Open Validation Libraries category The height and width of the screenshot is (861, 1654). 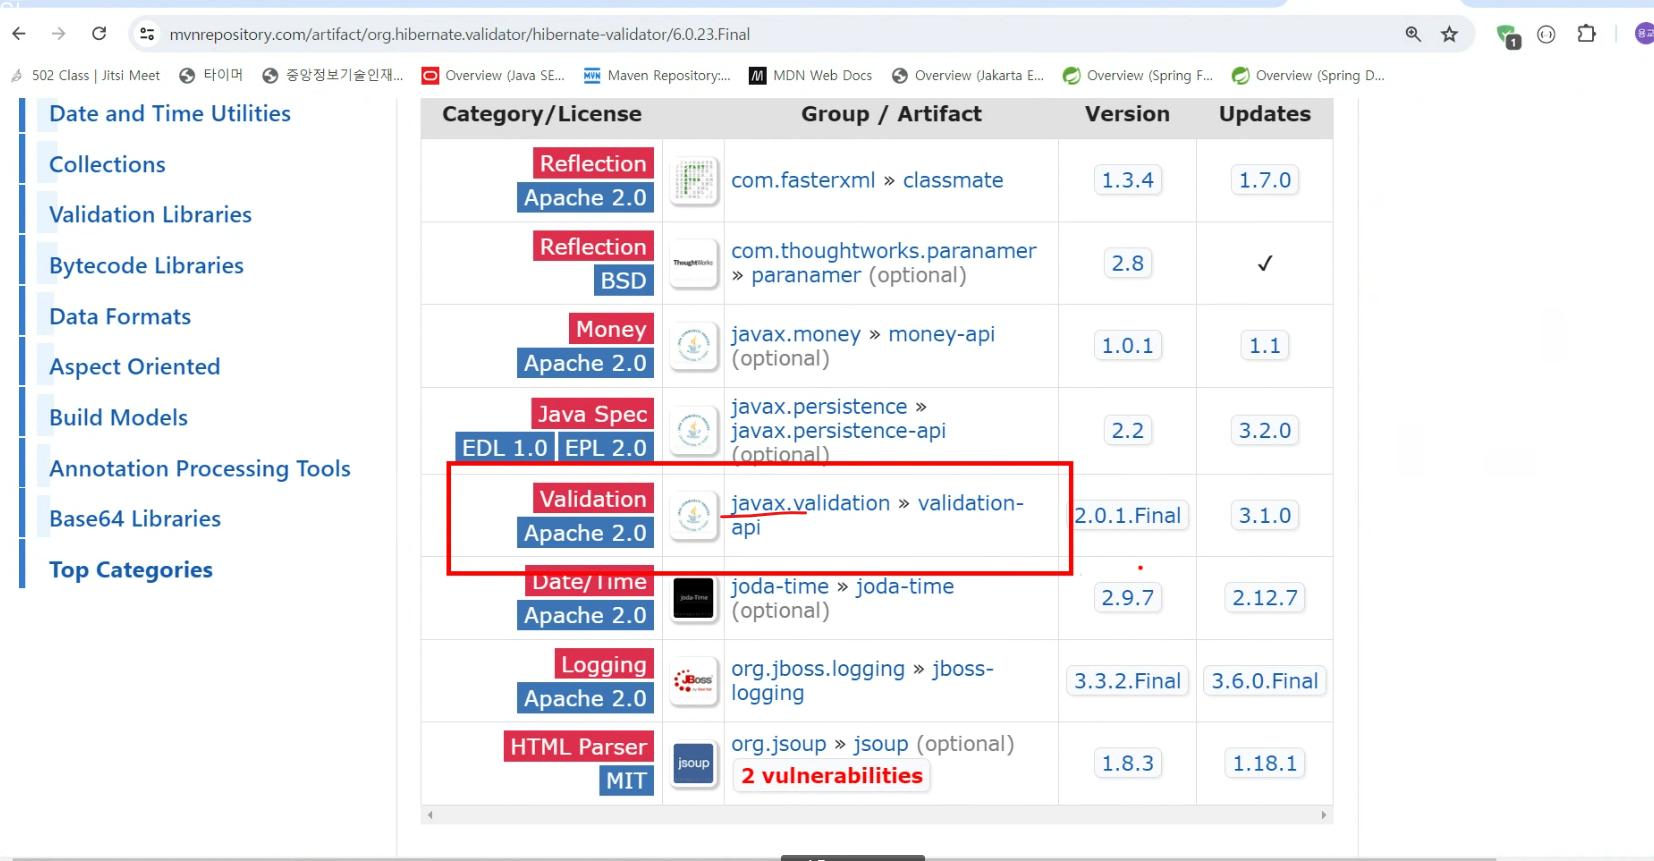(150, 215)
